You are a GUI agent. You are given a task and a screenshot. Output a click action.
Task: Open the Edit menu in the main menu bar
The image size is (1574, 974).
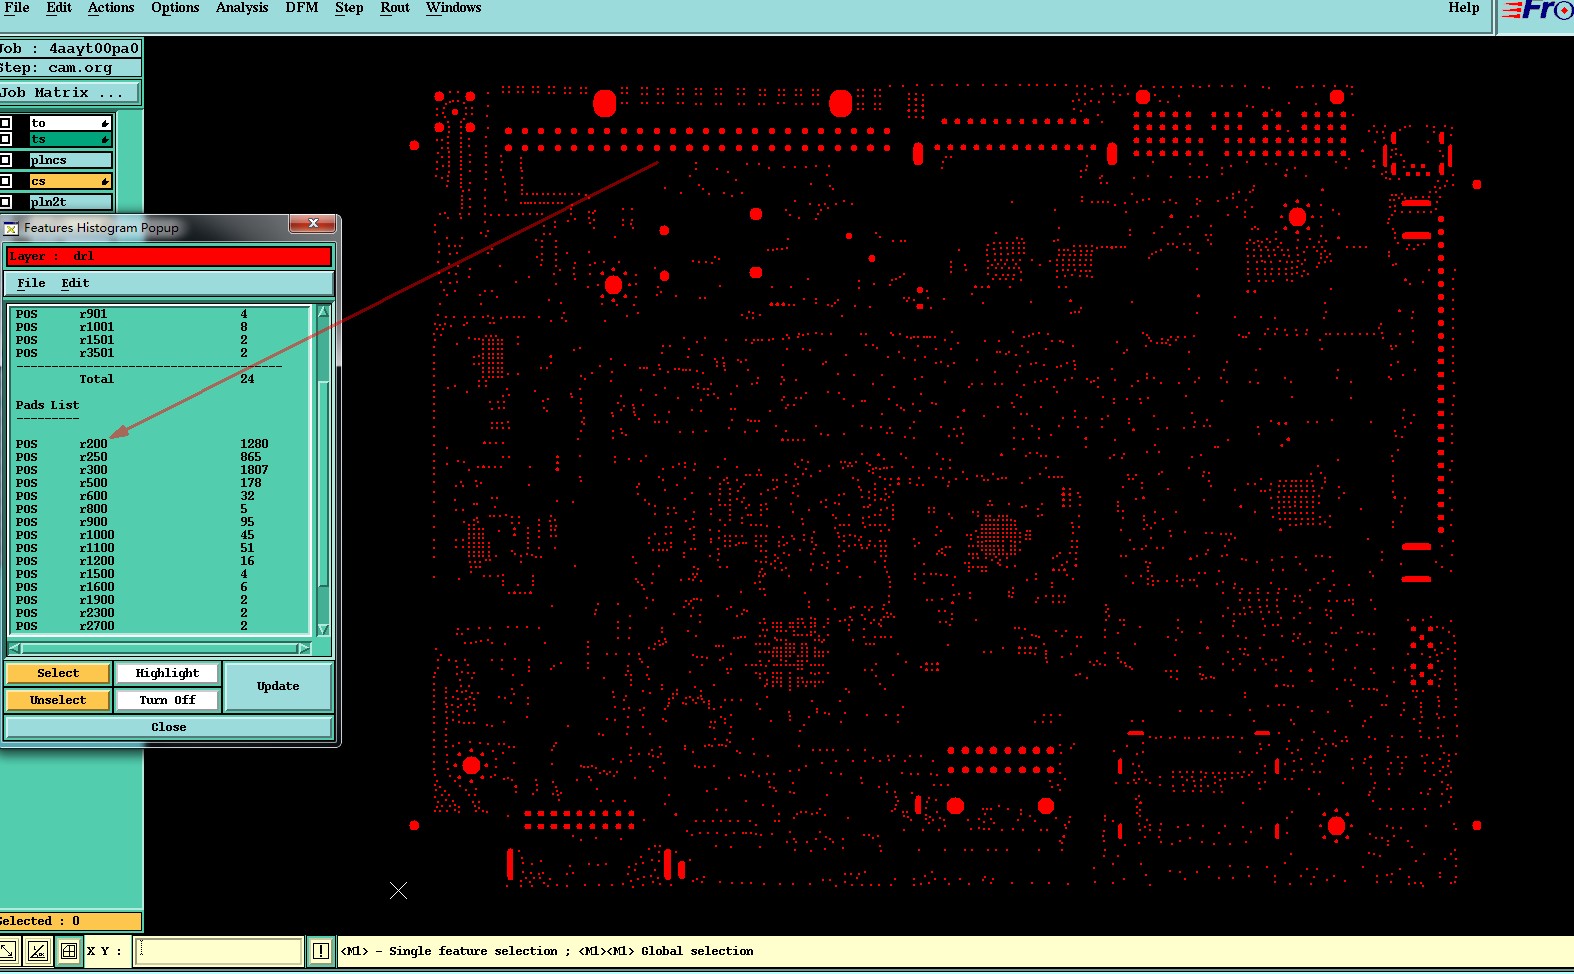pos(59,8)
